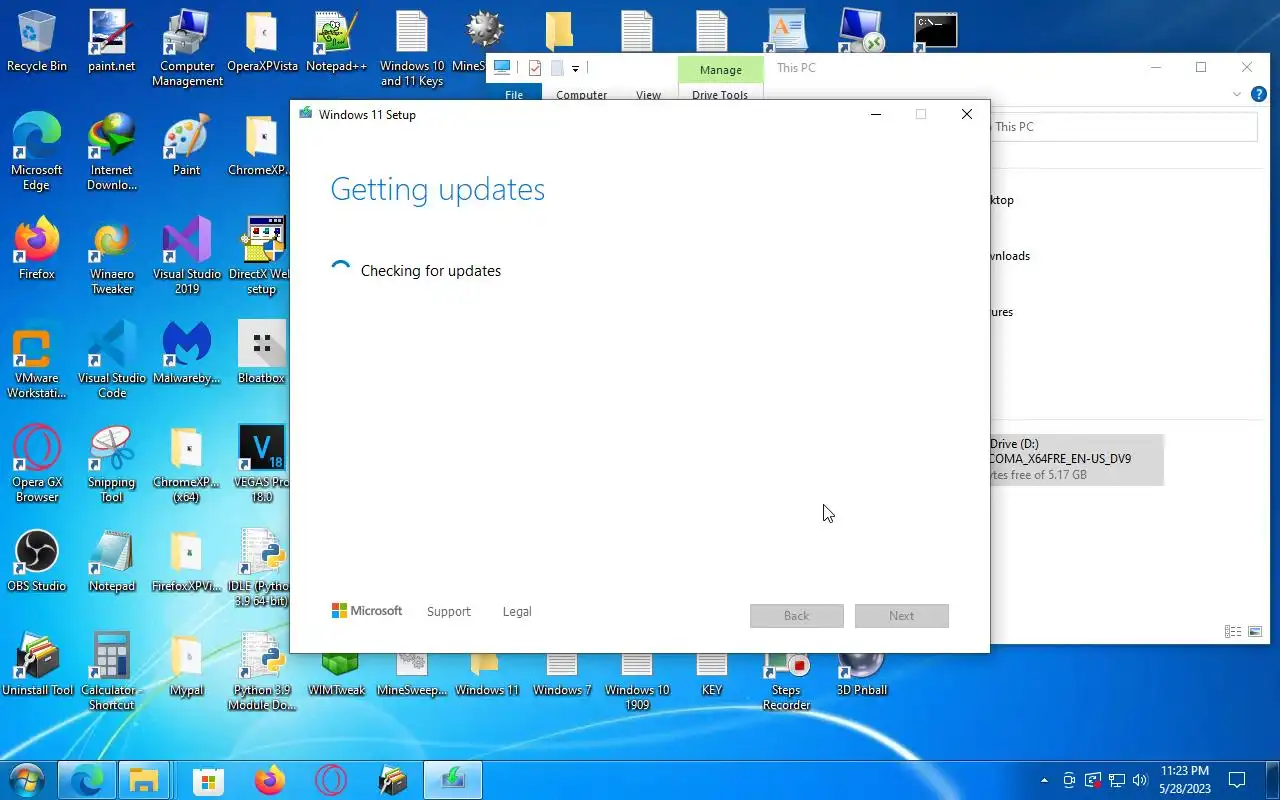The width and height of the screenshot is (1280, 800).
Task: Open Computer Management desktop shortcut
Action: [187, 48]
